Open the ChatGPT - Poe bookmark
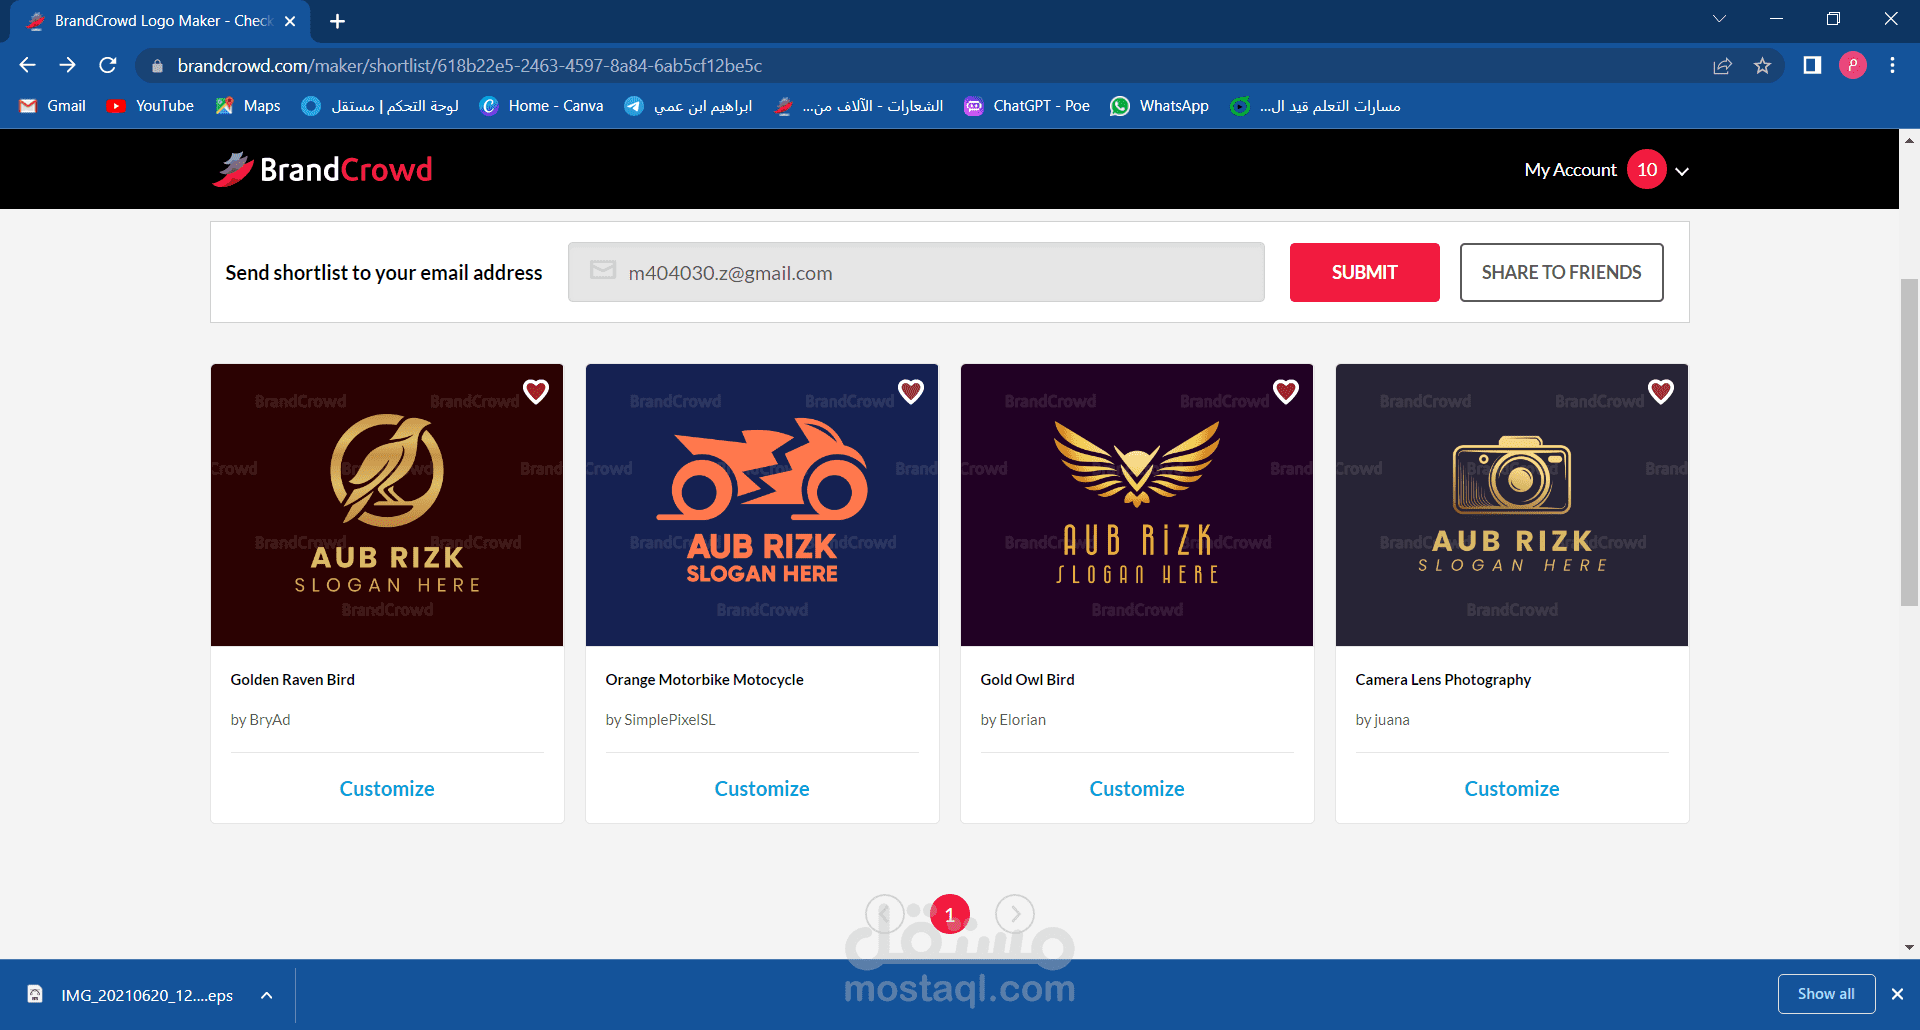This screenshot has height=1030, width=1920. pyautogui.click(x=1027, y=106)
